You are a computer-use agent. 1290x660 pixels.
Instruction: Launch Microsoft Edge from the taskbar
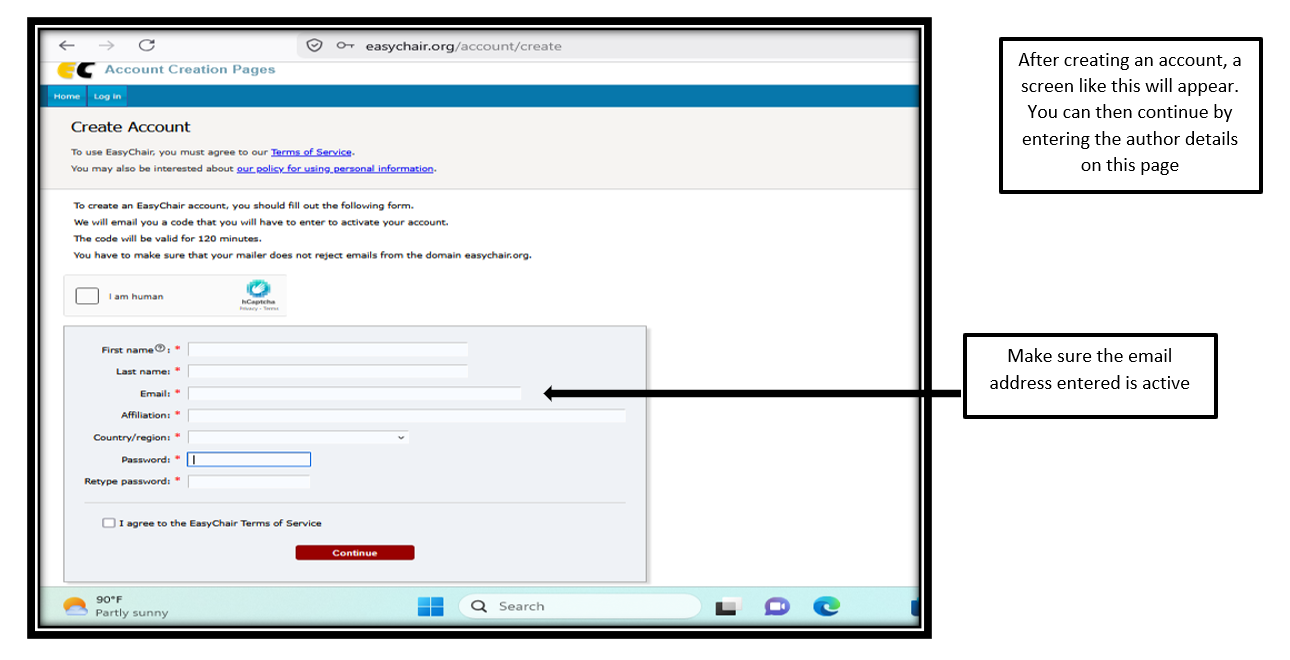826,606
